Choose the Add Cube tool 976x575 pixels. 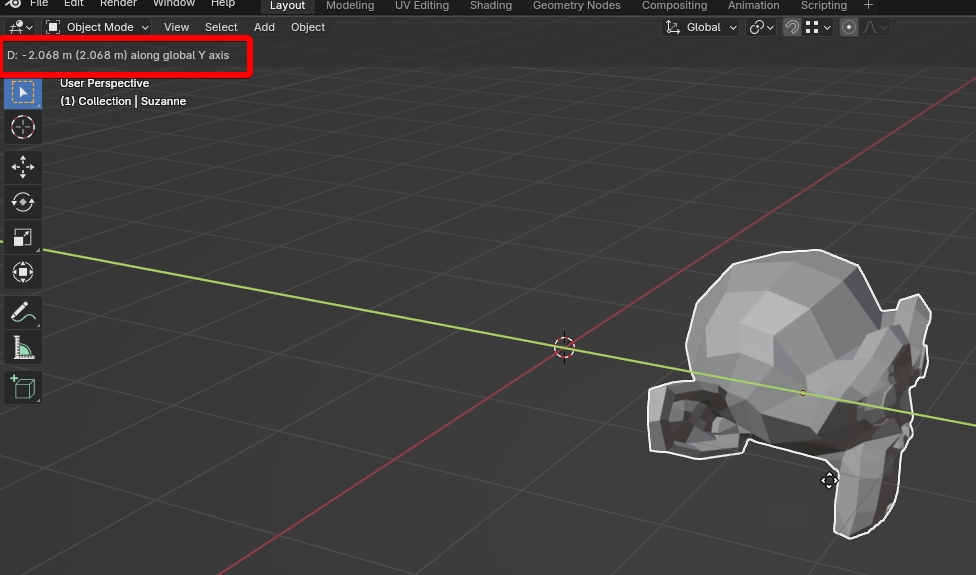[x=23, y=388]
